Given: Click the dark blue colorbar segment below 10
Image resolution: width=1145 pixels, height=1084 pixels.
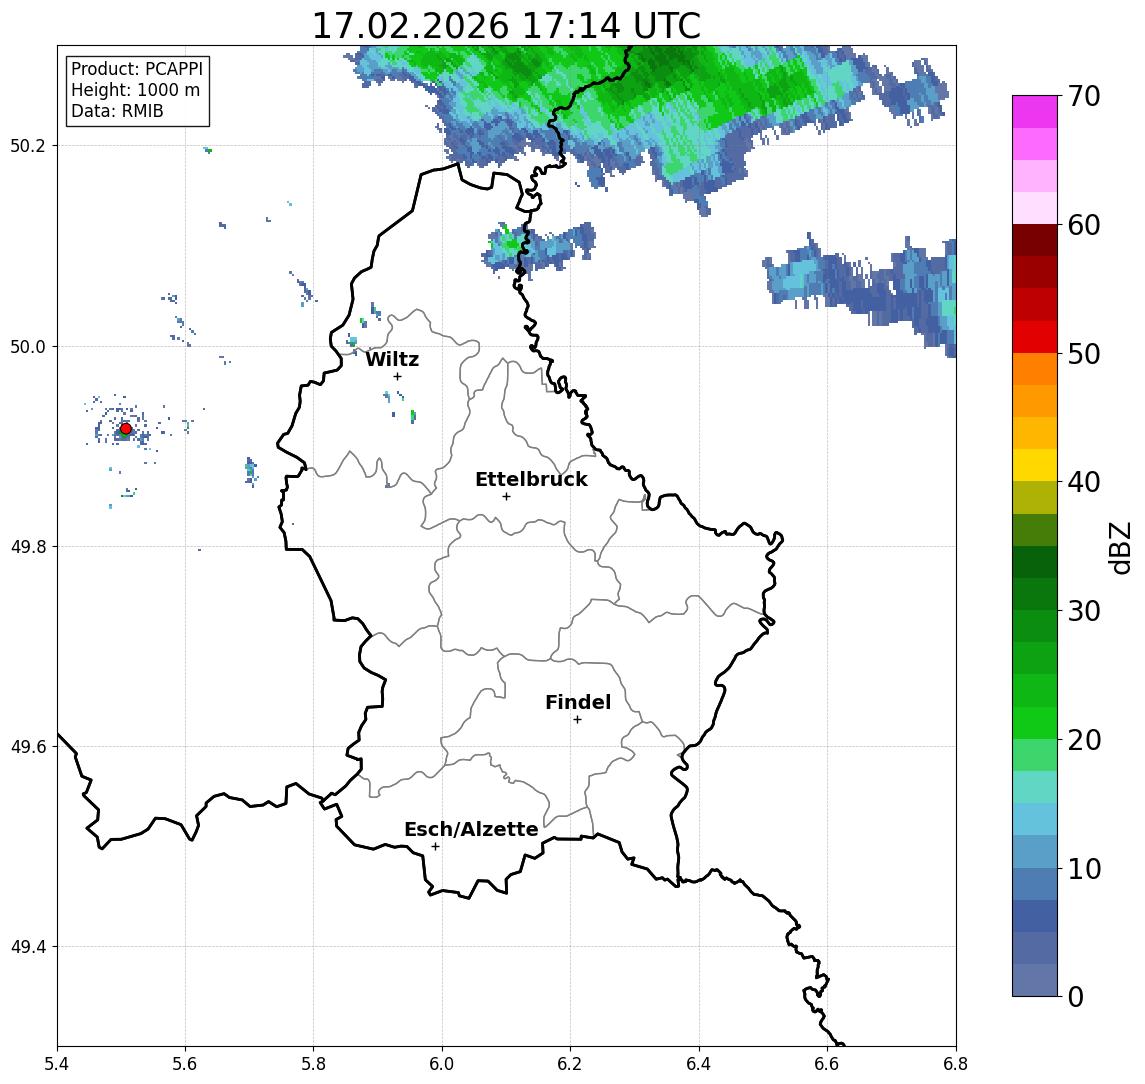Looking at the screenshot, I should pyautogui.click(x=1035, y=916).
